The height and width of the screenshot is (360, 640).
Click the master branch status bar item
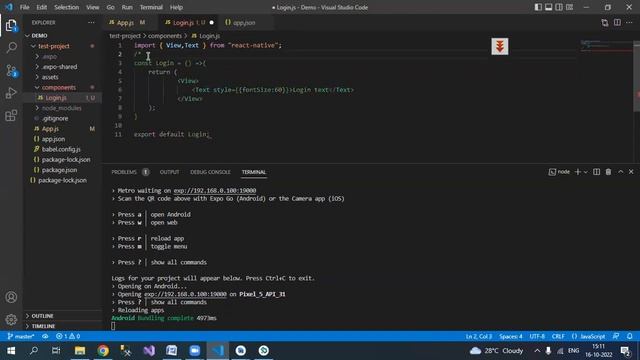[21, 336]
